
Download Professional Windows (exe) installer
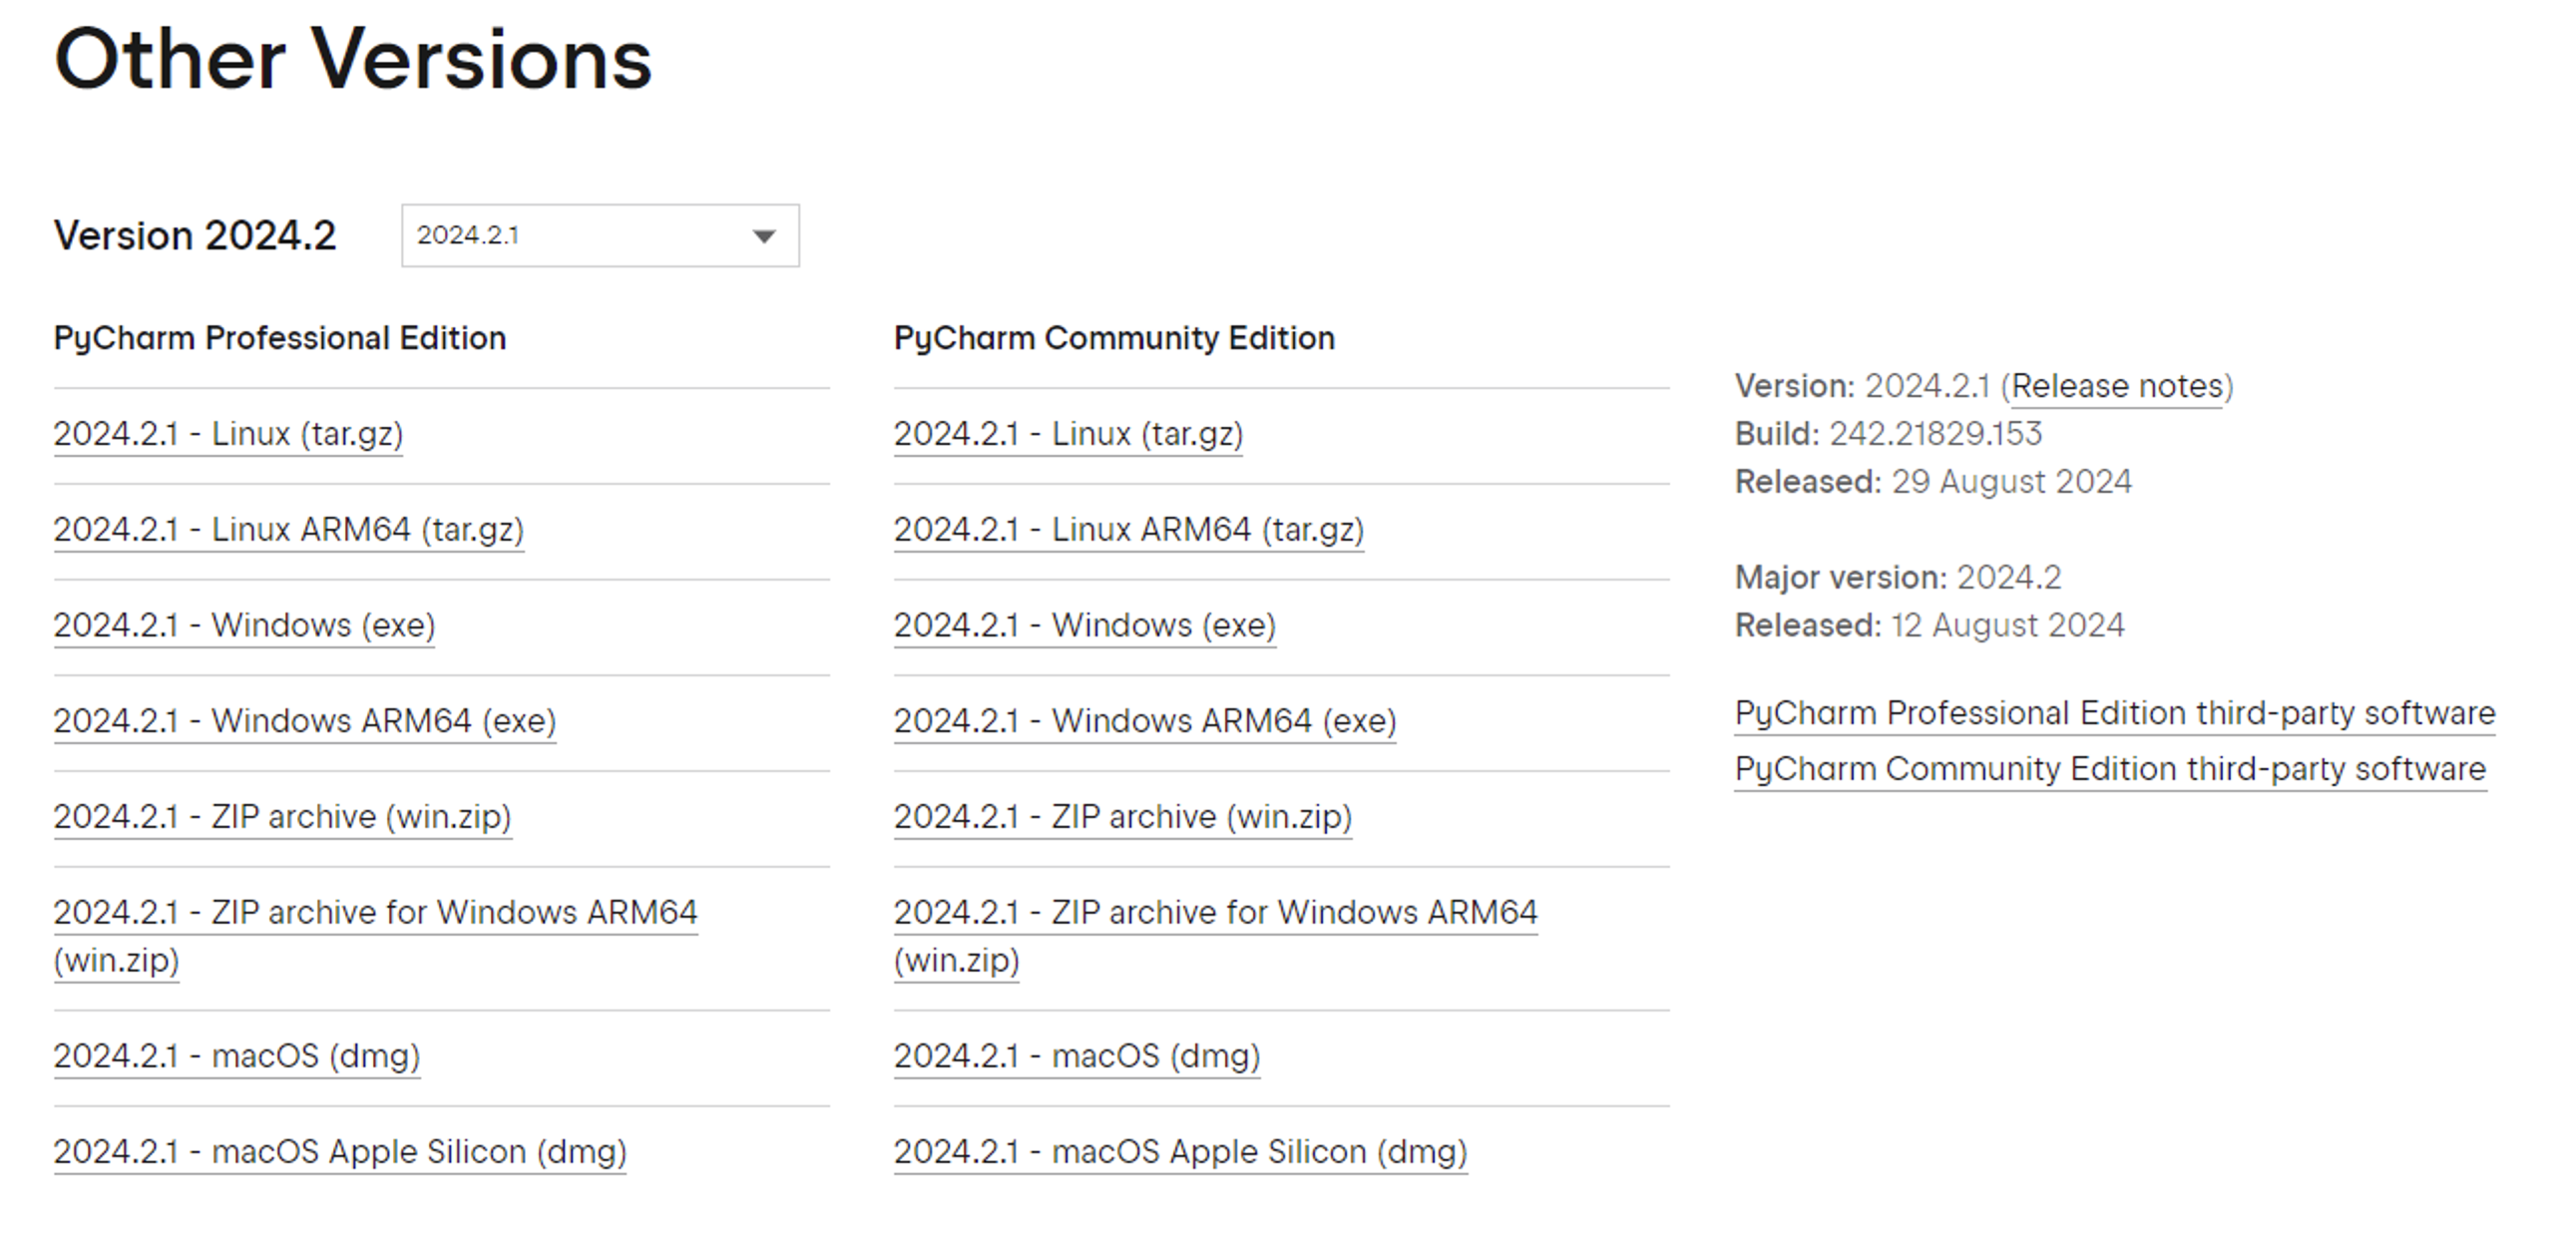click(244, 626)
